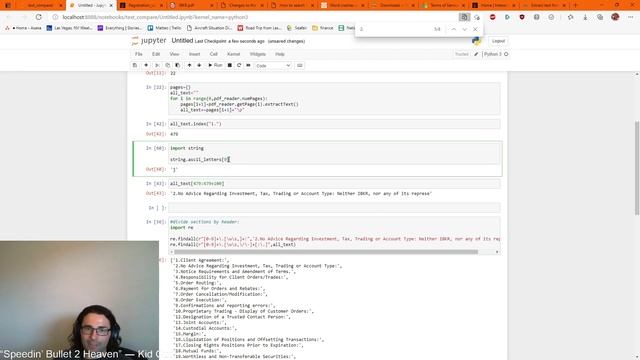Screen dimensions: 640x360
Task: Cut selected cells with scissors icon
Action: [157, 65]
